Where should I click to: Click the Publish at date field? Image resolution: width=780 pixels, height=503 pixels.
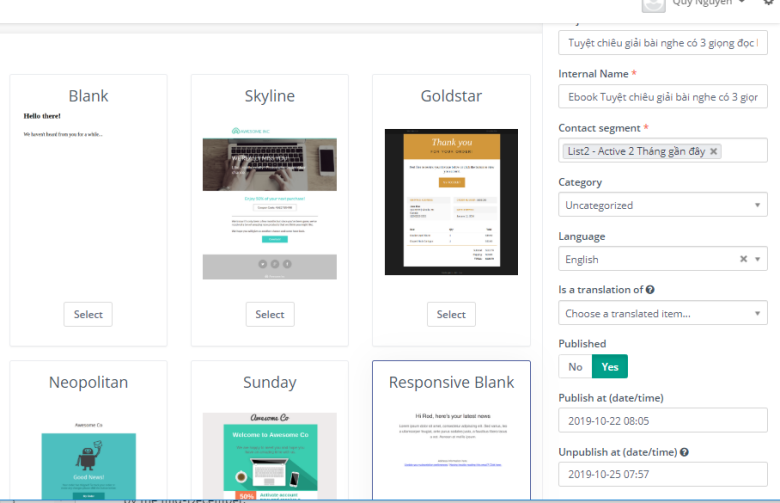(662, 421)
